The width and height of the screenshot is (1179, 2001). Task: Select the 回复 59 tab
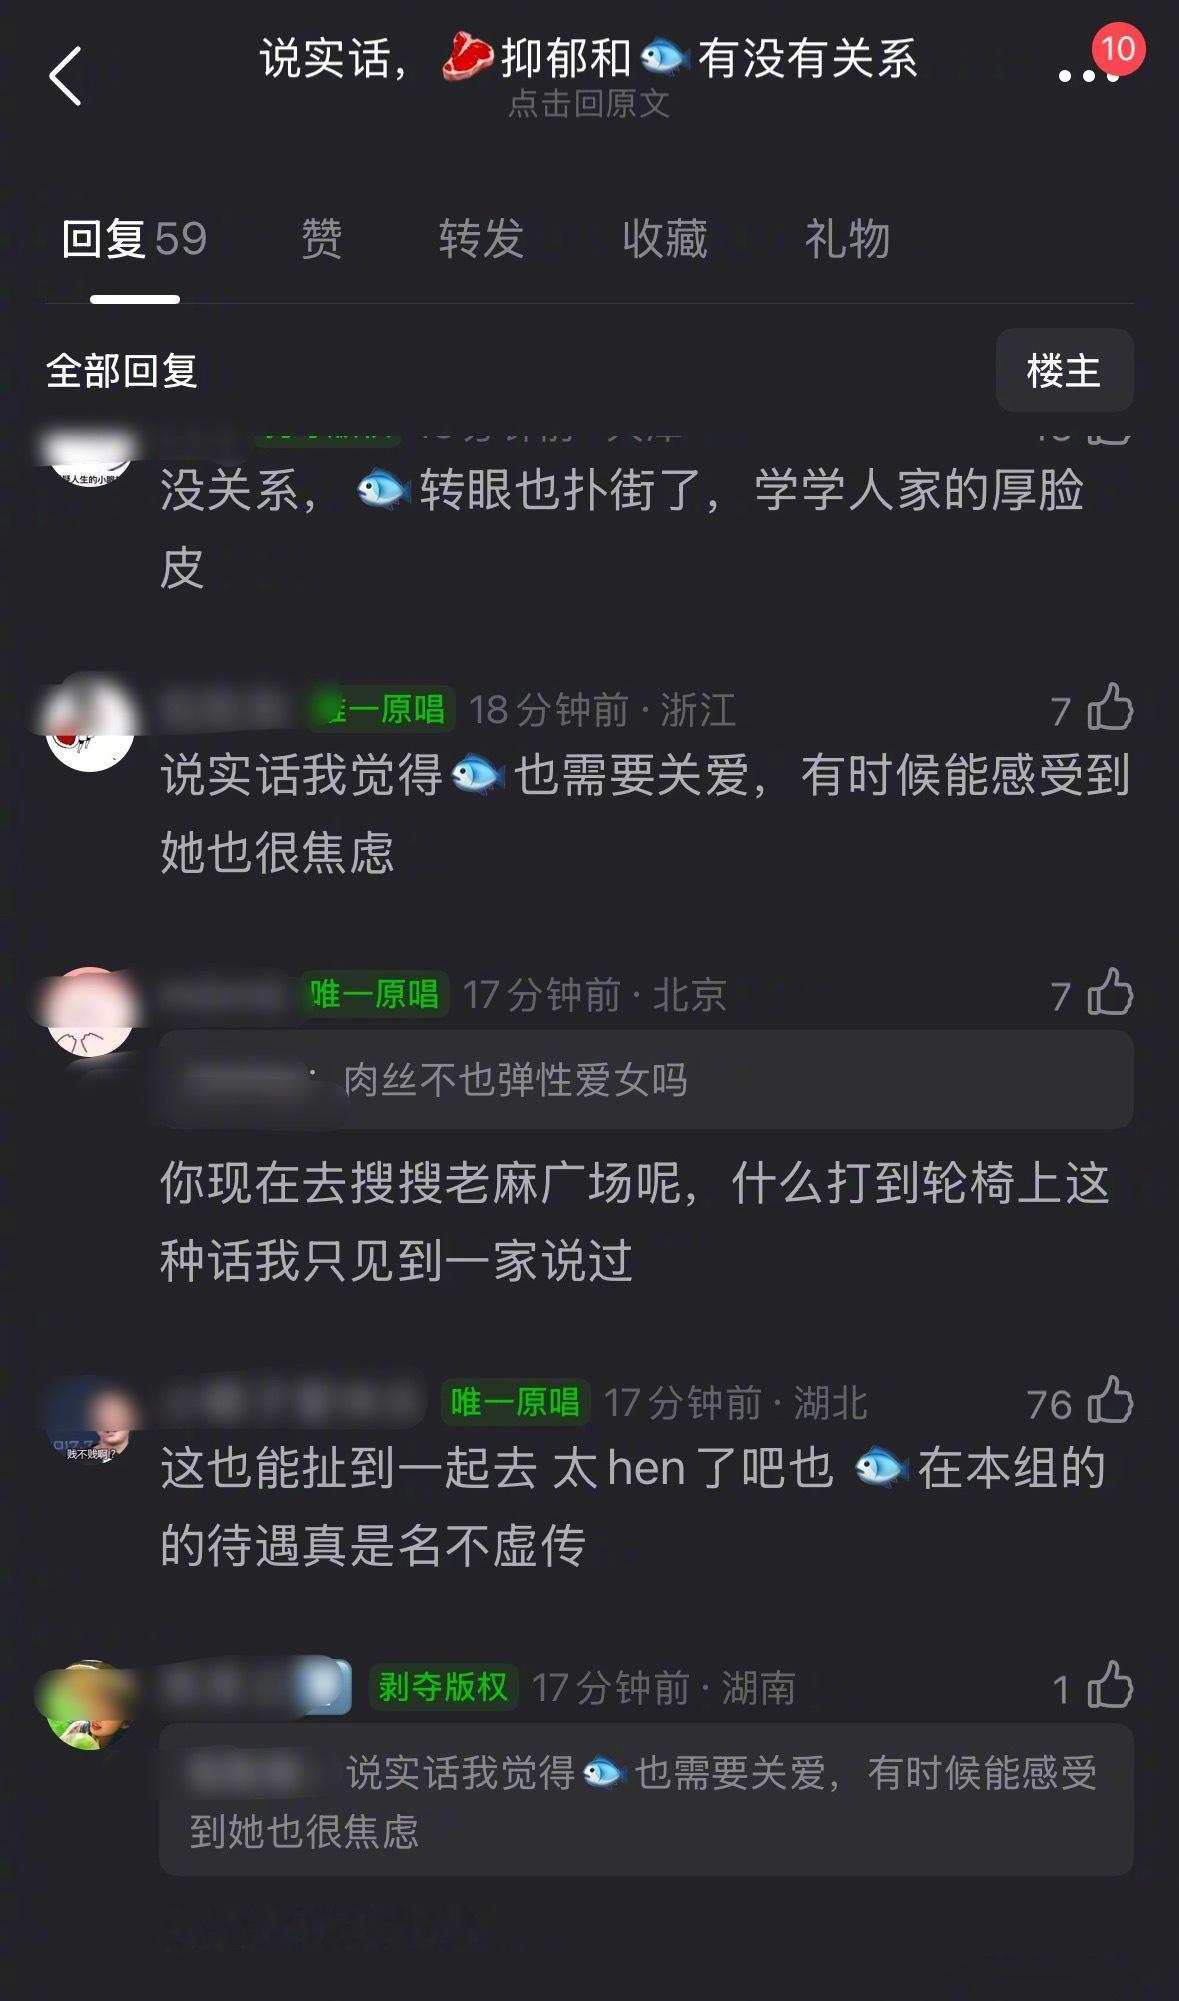(134, 239)
